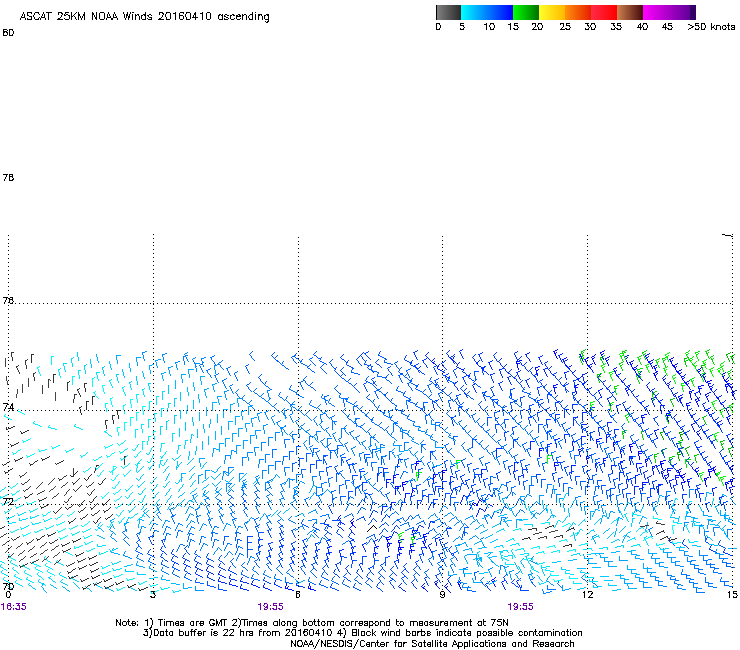Screen dimensions: 740x650
Task: Click the "72" latitude axis label
Action: click(8, 501)
